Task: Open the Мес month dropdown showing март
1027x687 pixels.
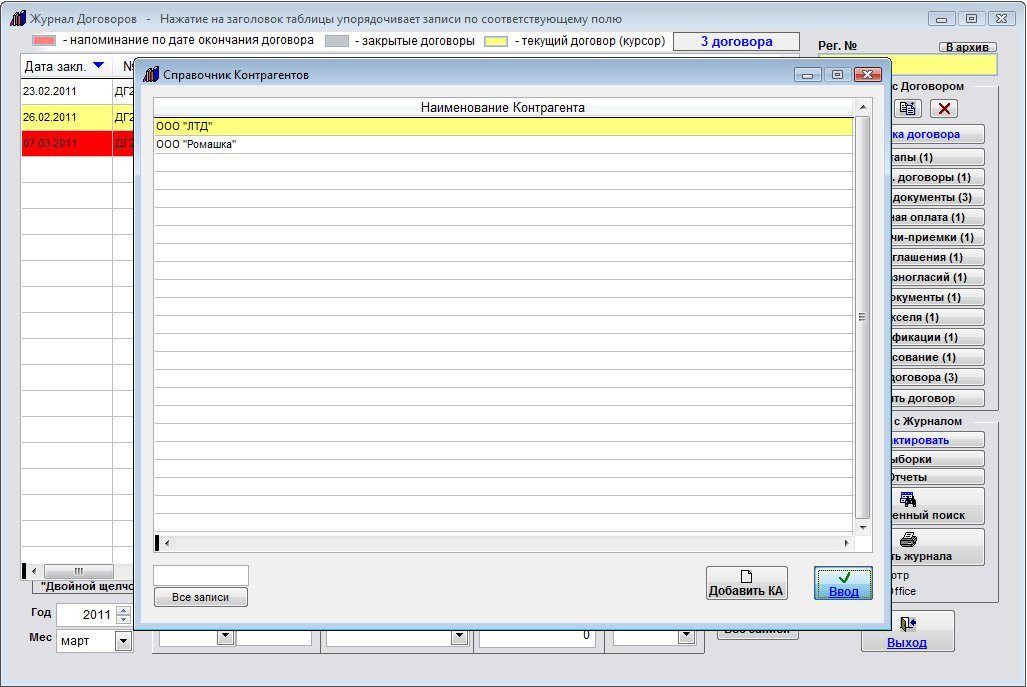Action: coord(123,641)
